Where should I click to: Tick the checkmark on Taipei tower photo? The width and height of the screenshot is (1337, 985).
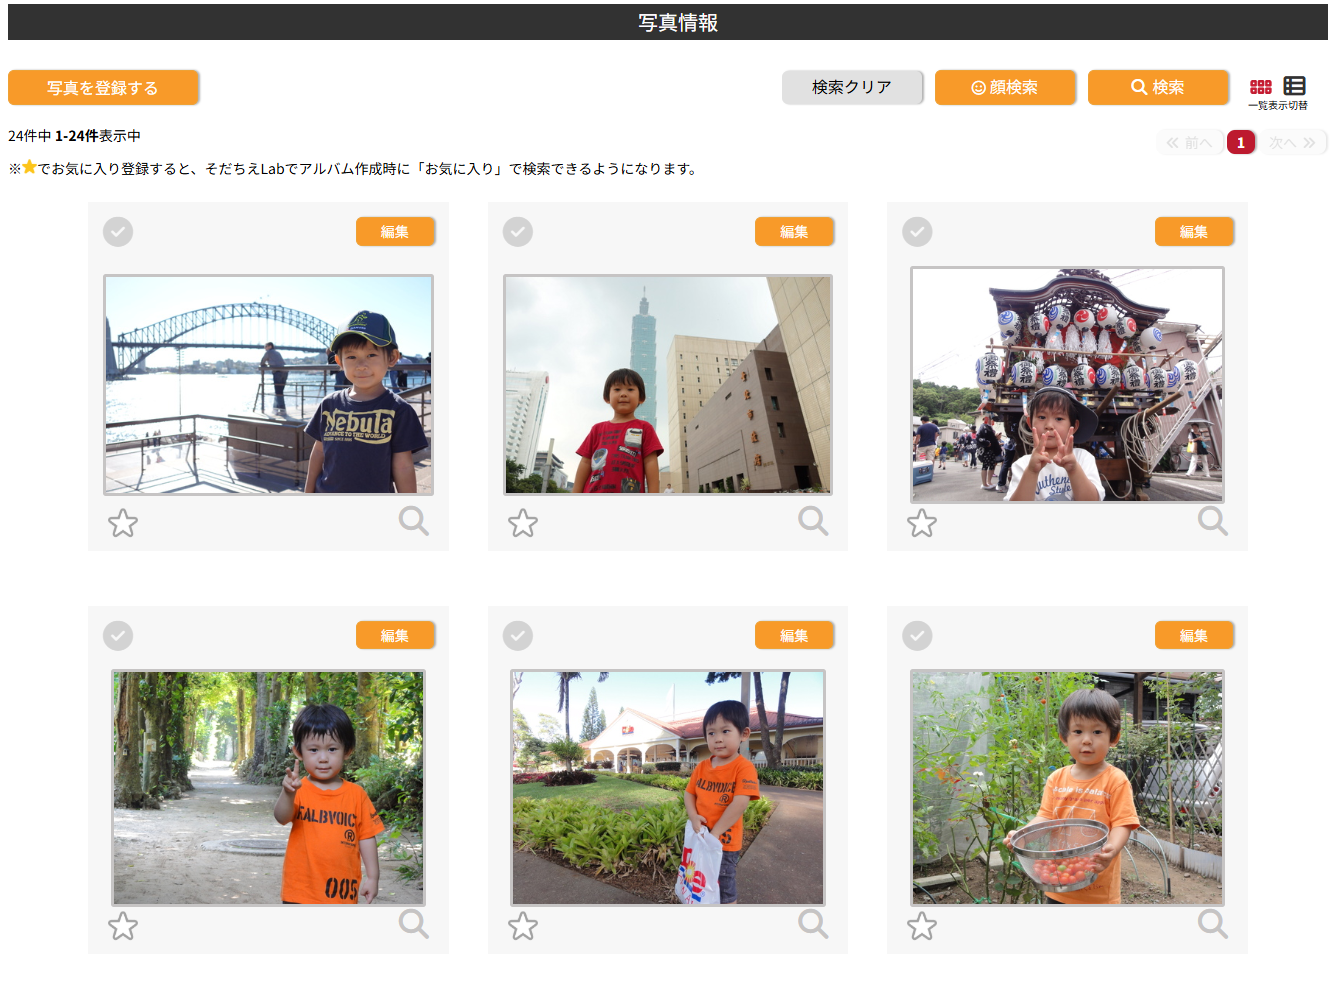(518, 232)
